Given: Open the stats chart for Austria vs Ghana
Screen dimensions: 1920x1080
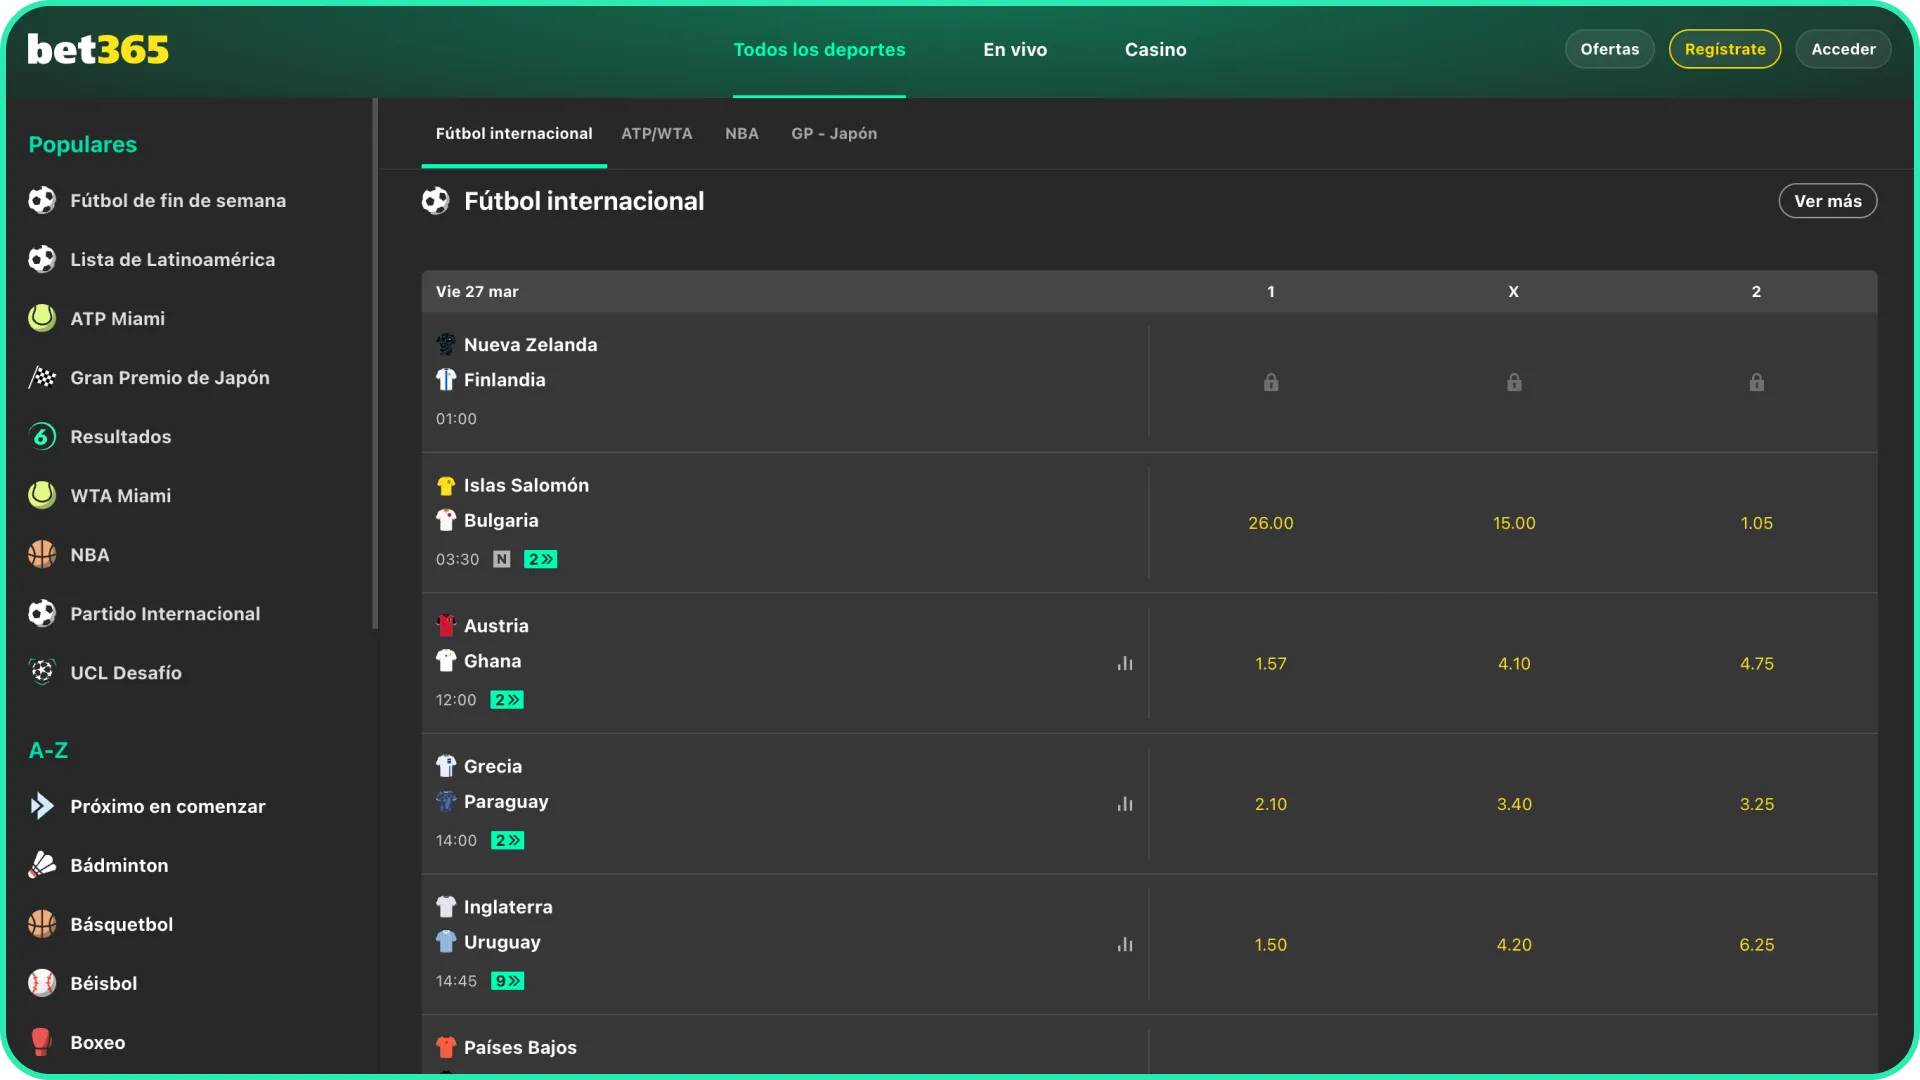Looking at the screenshot, I should (x=1125, y=663).
